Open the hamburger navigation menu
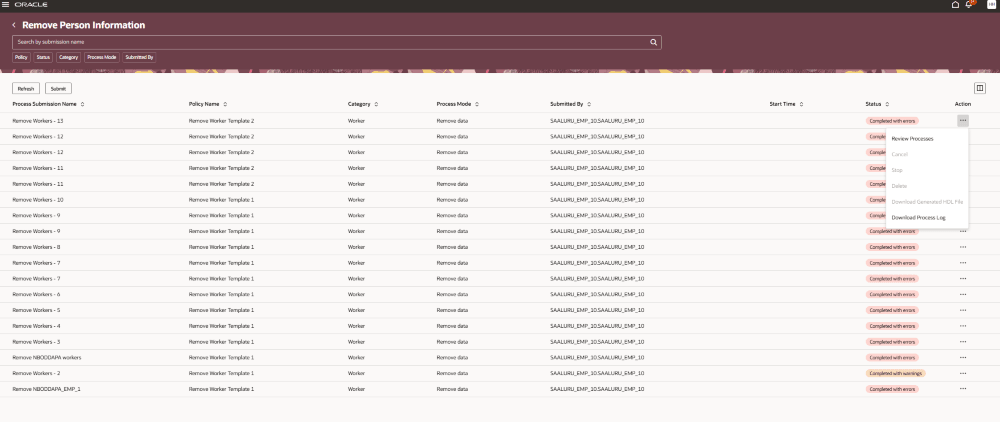The width and height of the screenshot is (1000, 422). pyautogui.click(x=6, y=4)
